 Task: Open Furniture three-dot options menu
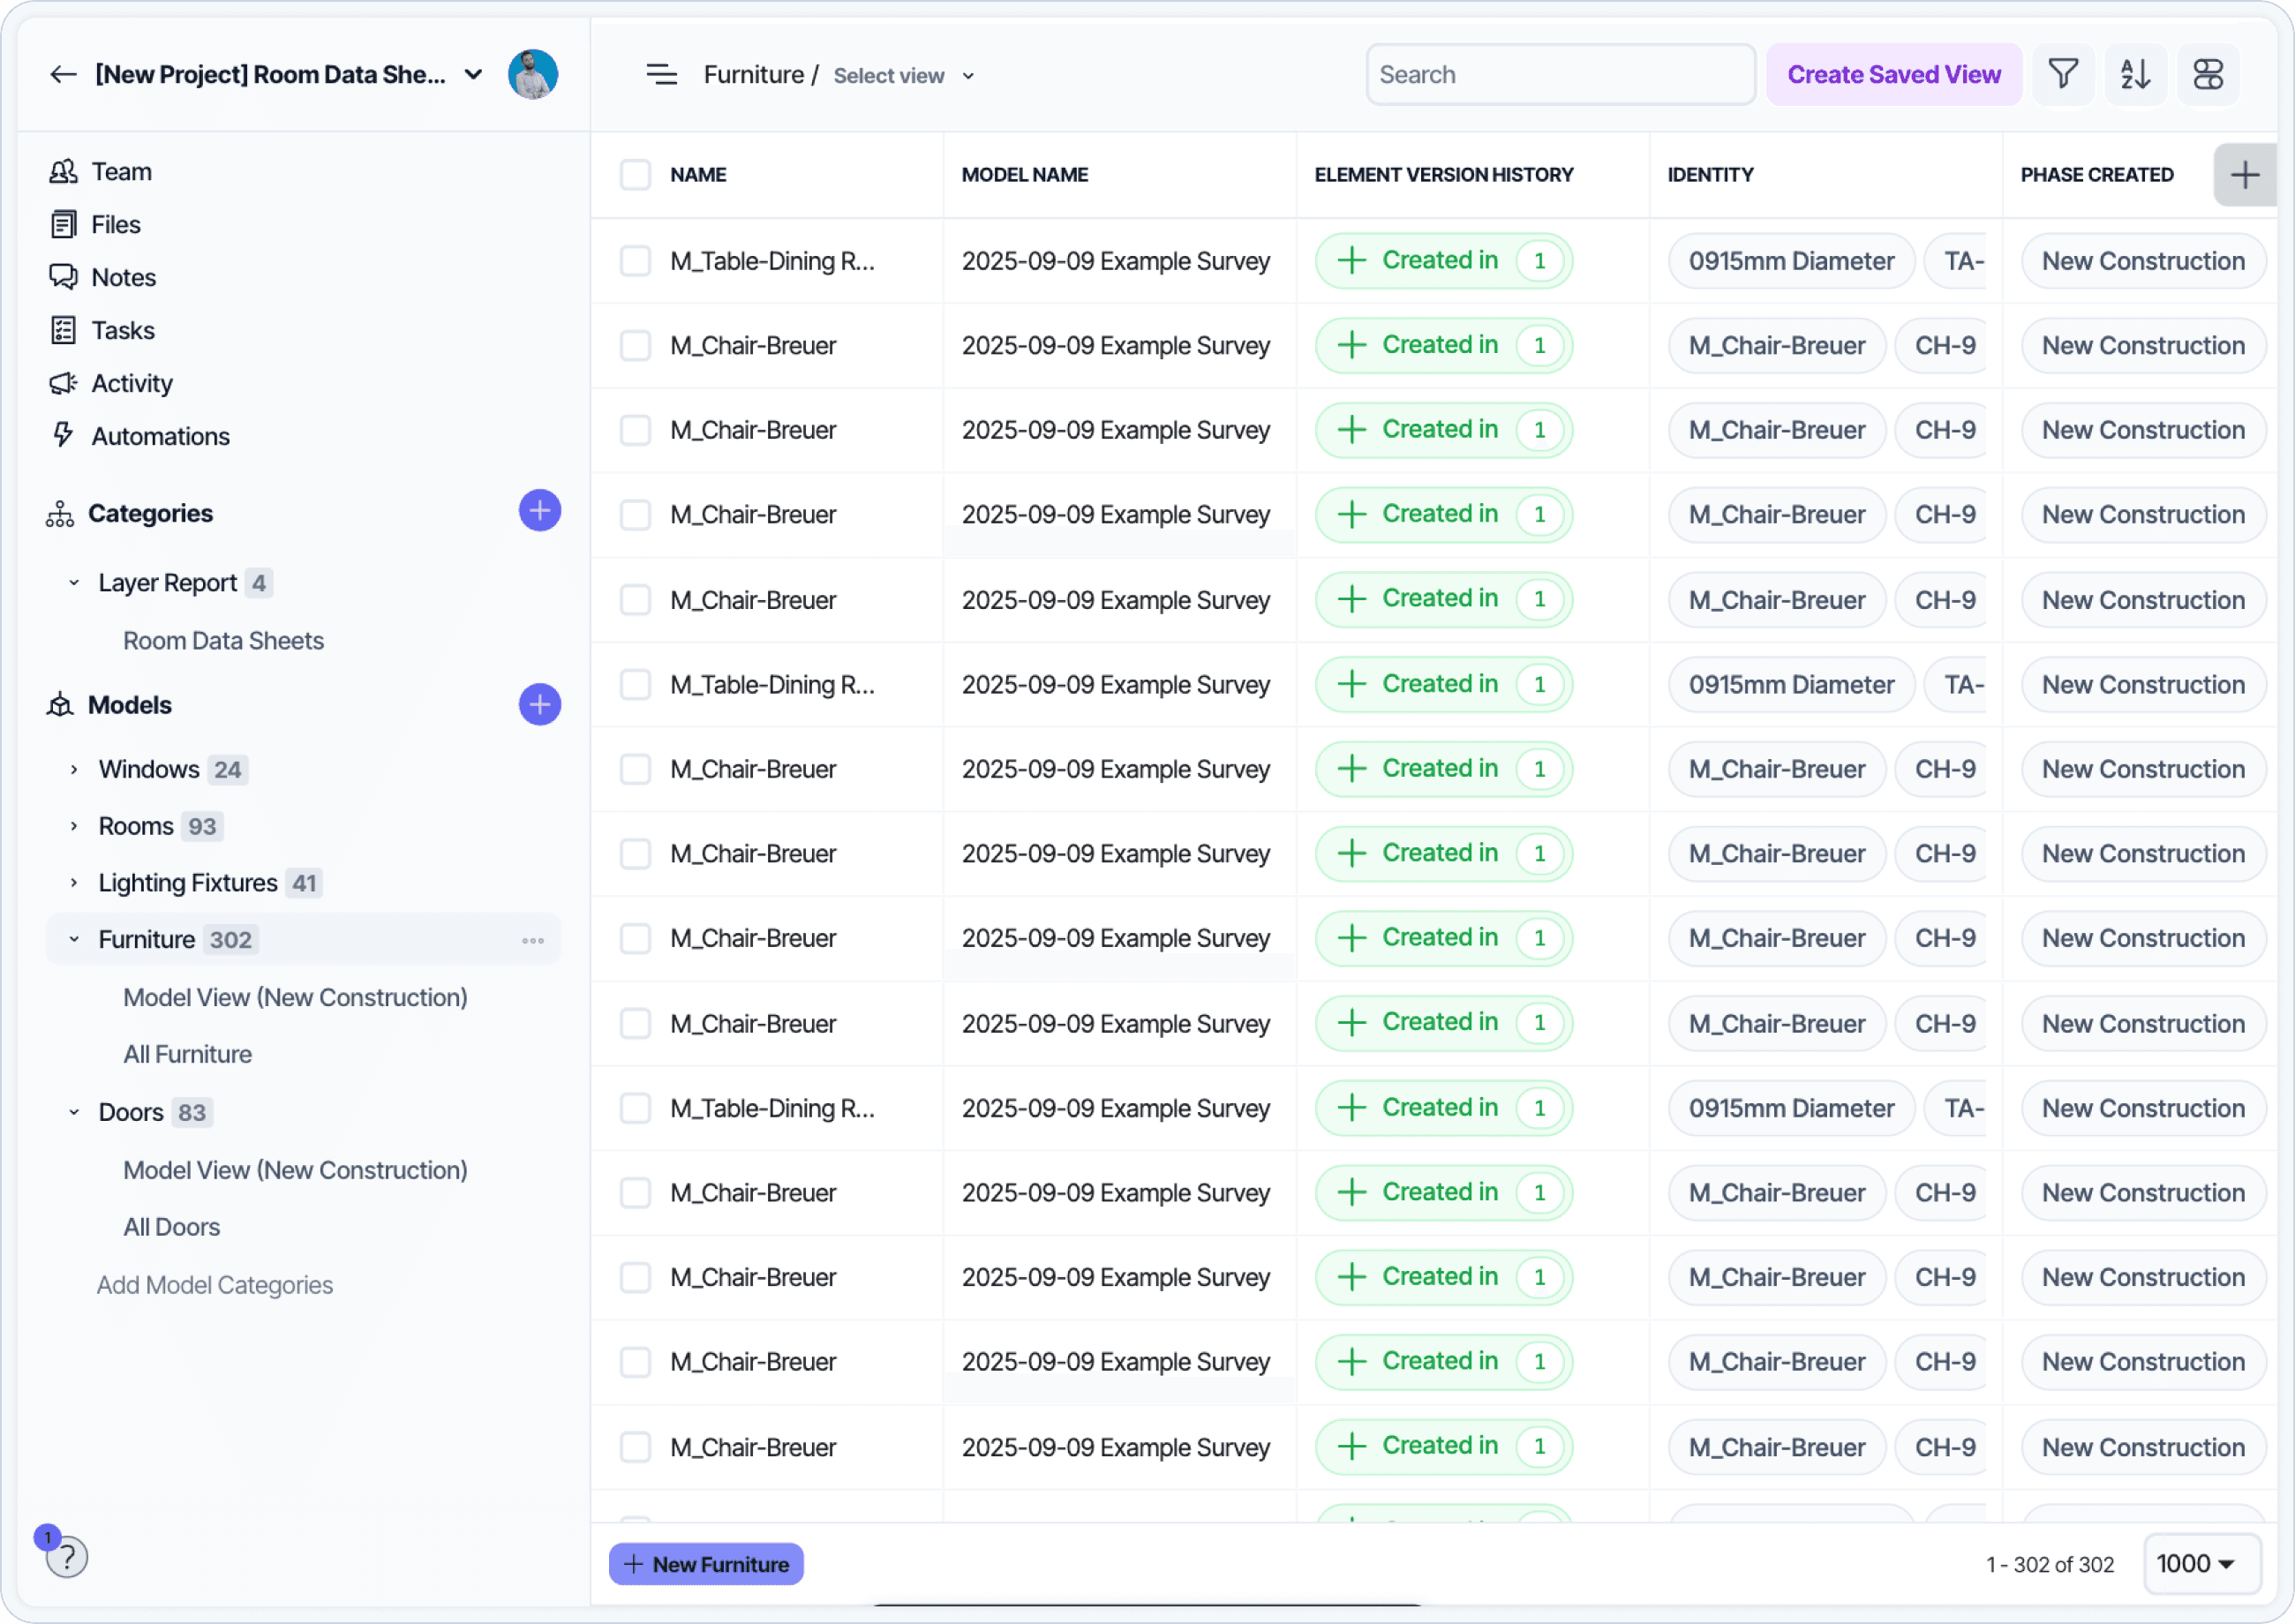(533, 940)
